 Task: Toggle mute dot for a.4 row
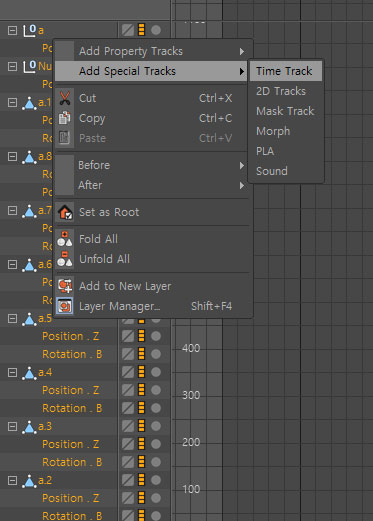click(x=156, y=372)
